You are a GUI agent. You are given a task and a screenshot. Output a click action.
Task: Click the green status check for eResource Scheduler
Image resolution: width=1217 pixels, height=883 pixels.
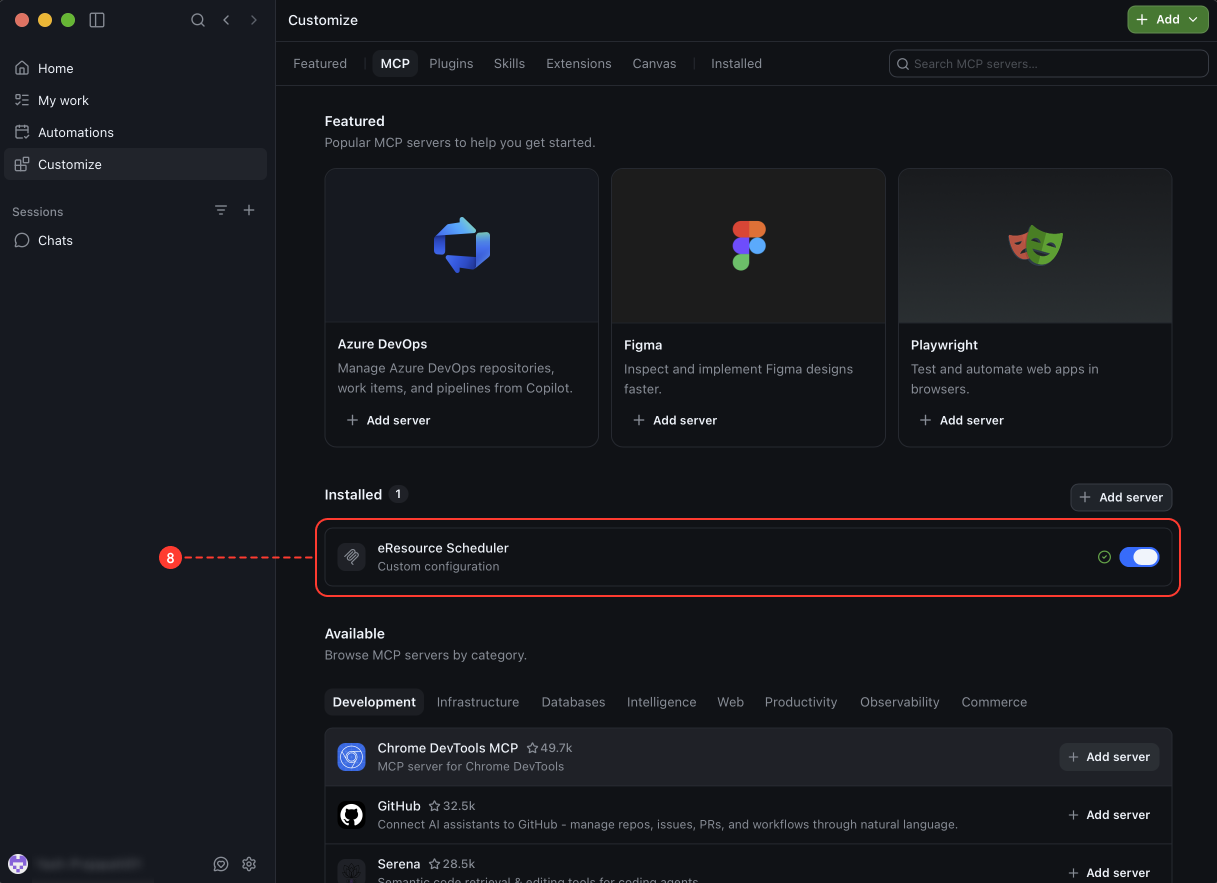[x=1104, y=557]
